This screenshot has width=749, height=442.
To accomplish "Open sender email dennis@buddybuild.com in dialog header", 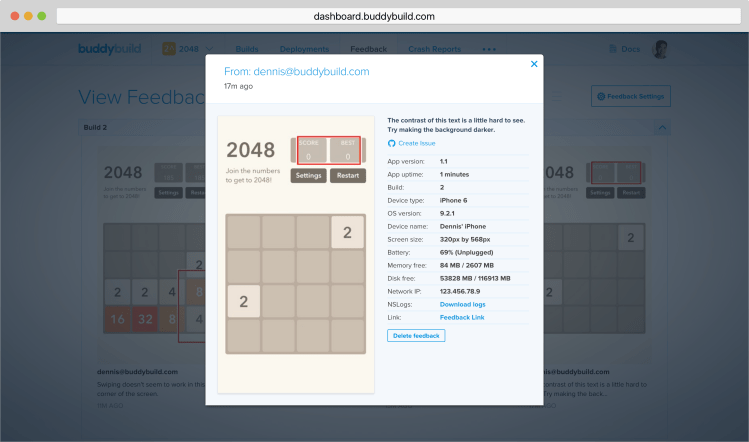I will coord(311,72).
